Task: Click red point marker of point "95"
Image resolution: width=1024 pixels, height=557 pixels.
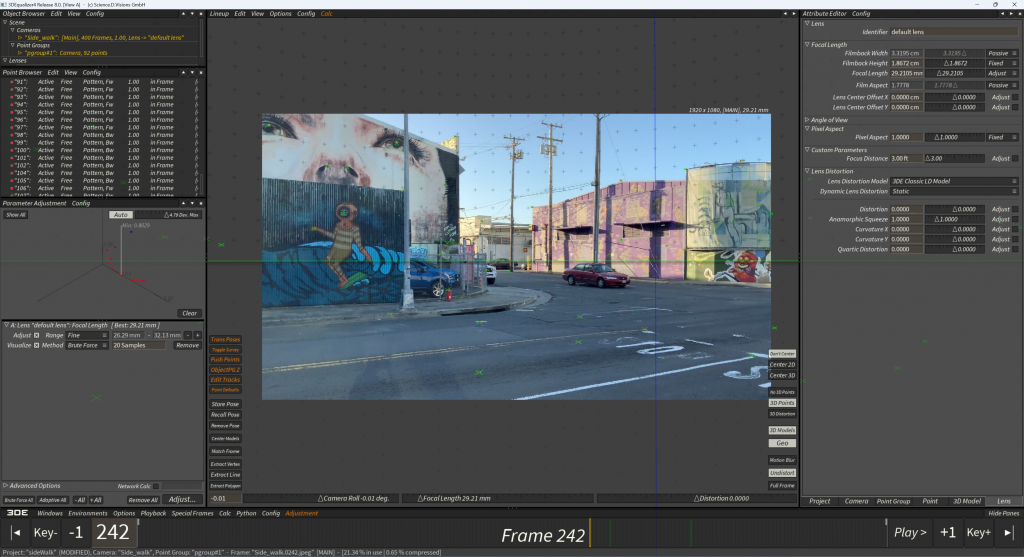Action: click(11, 112)
